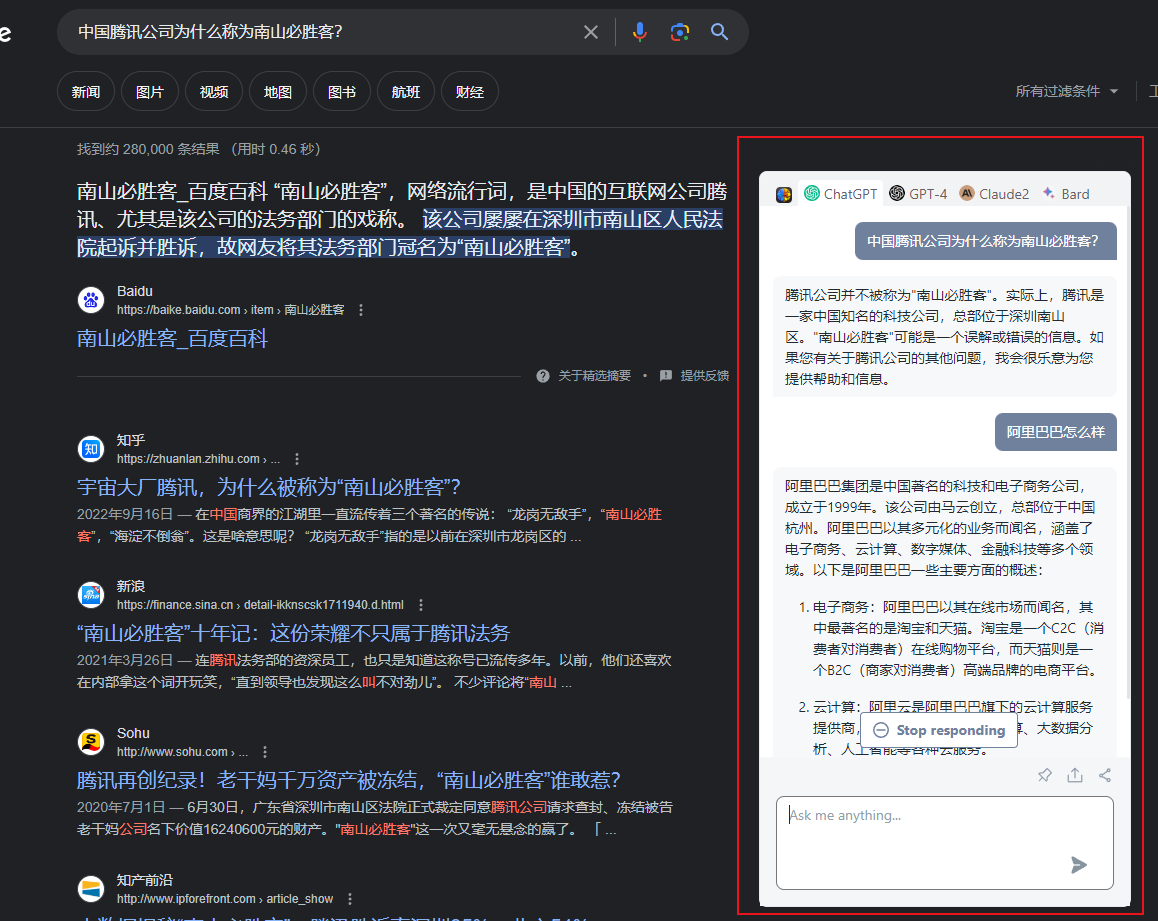Filter results by 财经
The height and width of the screenshot is (921, 1158).
pyautogui.click(x=470, y=92)
